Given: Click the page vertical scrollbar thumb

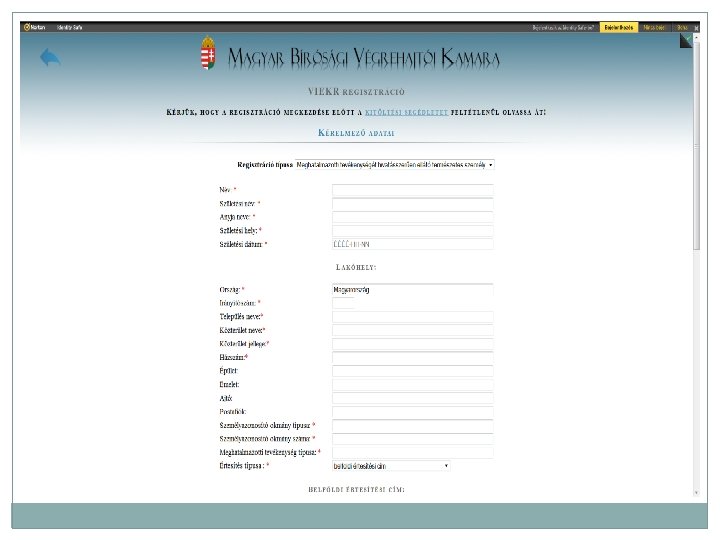Looking at the screenshot, I should tap(696, 146).
